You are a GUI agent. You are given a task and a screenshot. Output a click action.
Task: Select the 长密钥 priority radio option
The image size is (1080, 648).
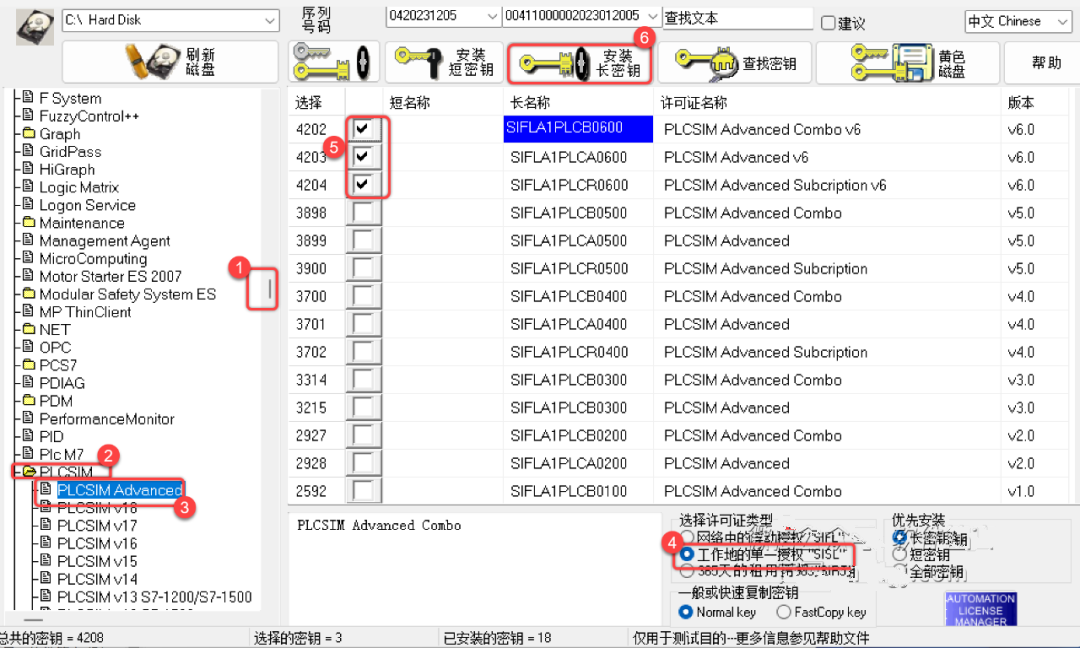pyautogui.click(x=899, y=537)
